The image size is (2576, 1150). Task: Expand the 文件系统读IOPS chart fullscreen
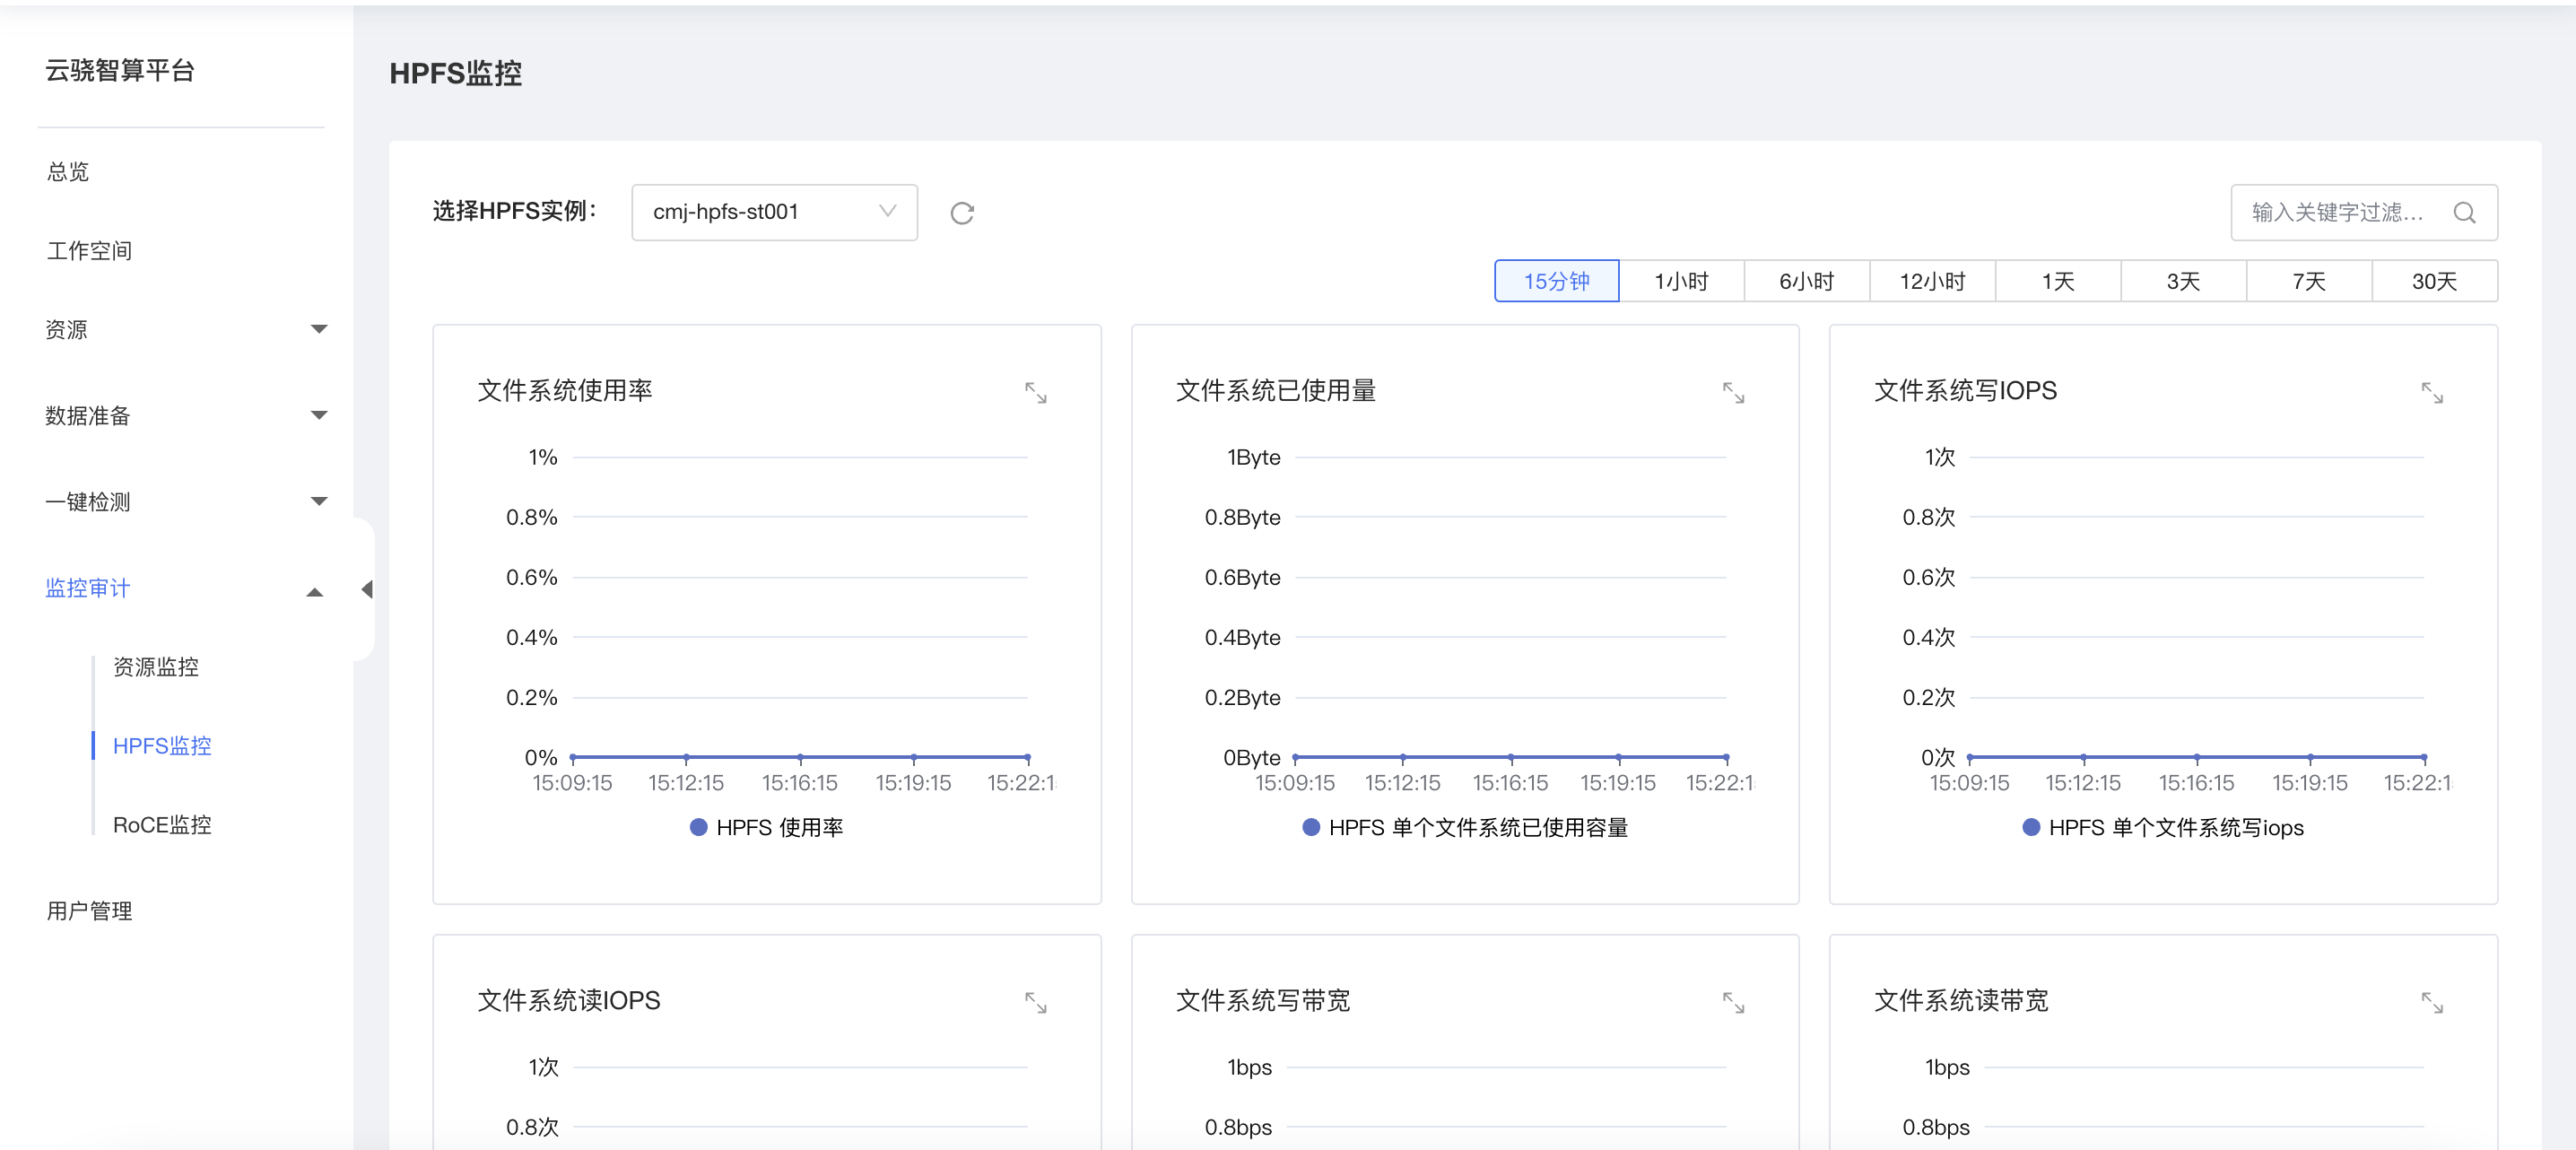coord(1035,1003)
